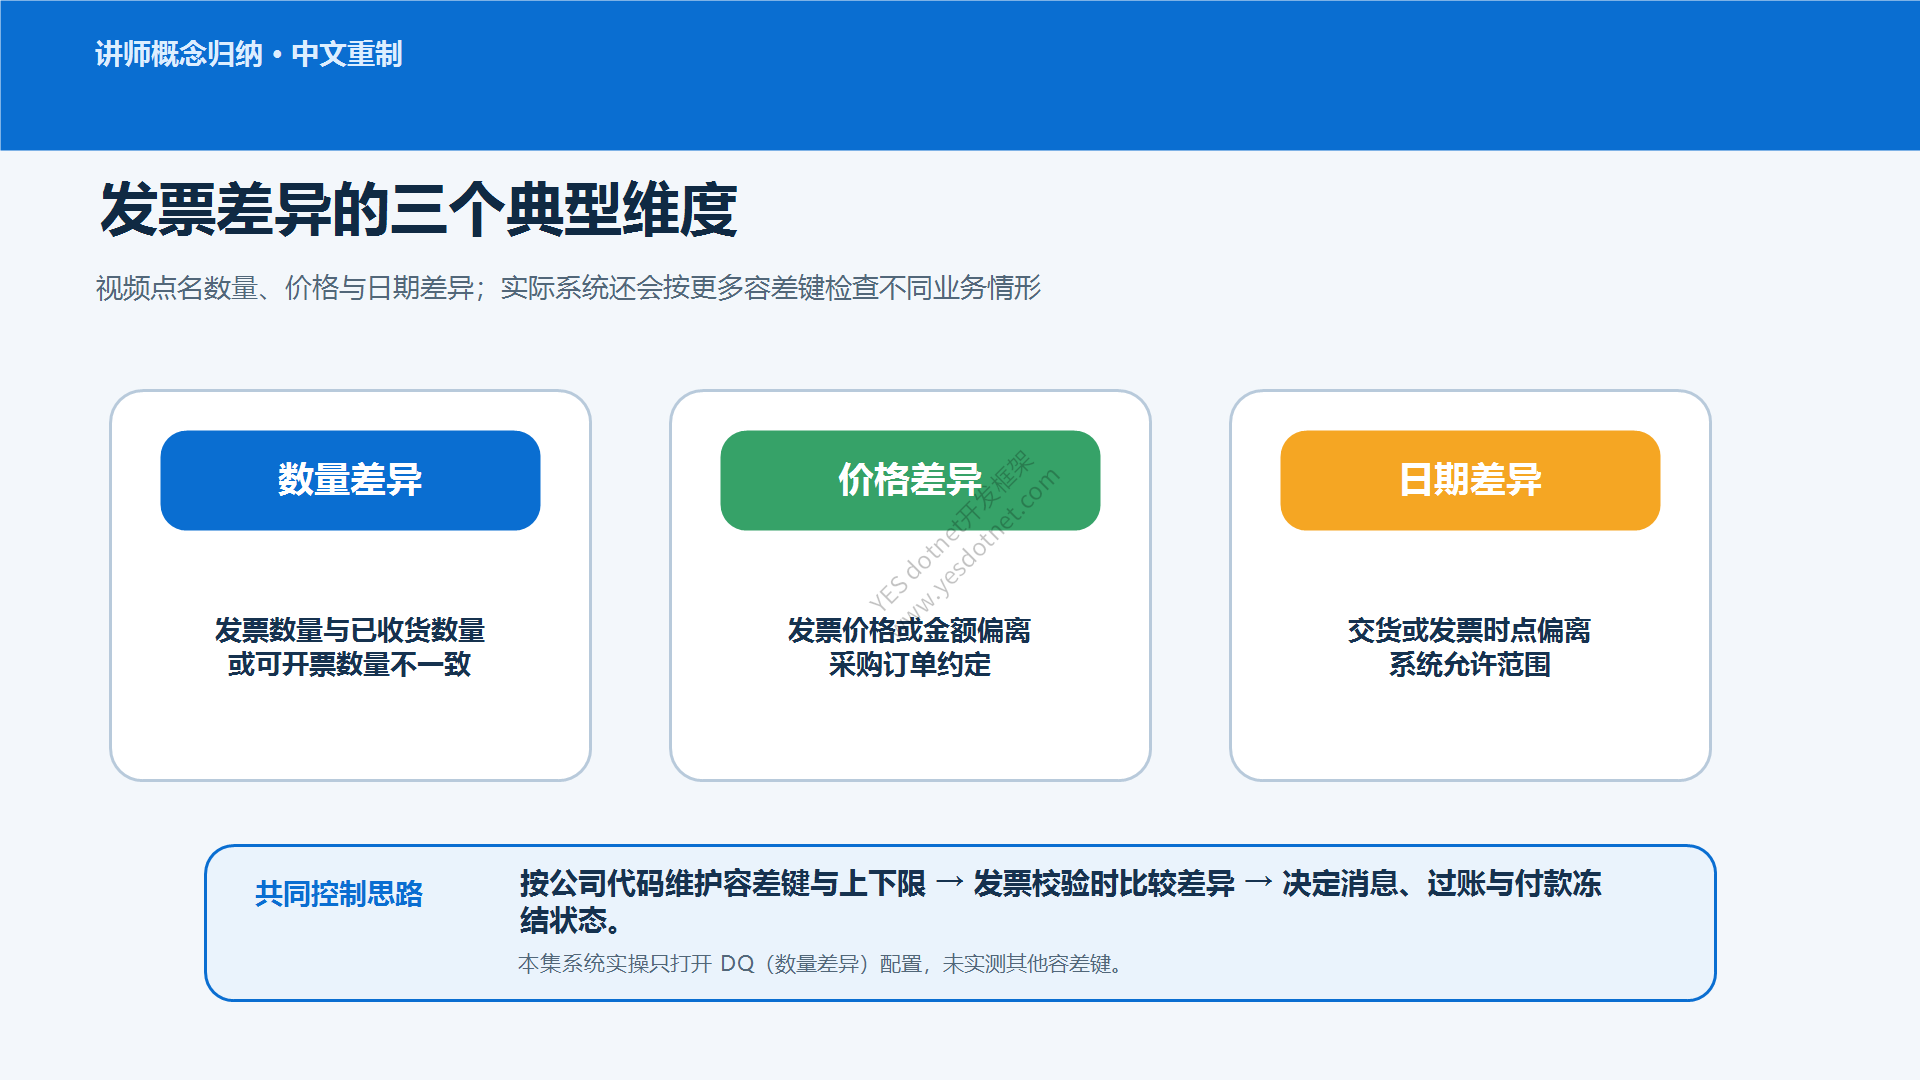Click the line starting 按公司代码维护容差键

tap(1061, 883)
